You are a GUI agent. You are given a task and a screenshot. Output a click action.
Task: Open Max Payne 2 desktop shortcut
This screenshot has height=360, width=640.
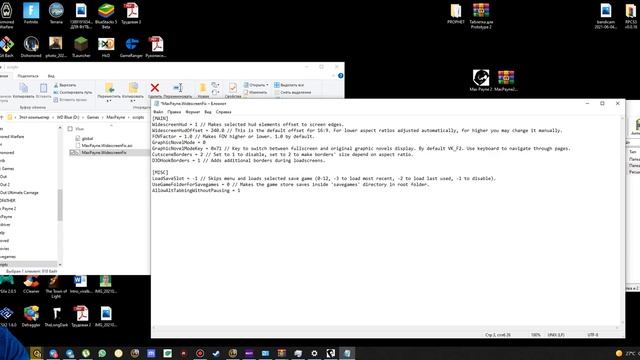[481, 80]
